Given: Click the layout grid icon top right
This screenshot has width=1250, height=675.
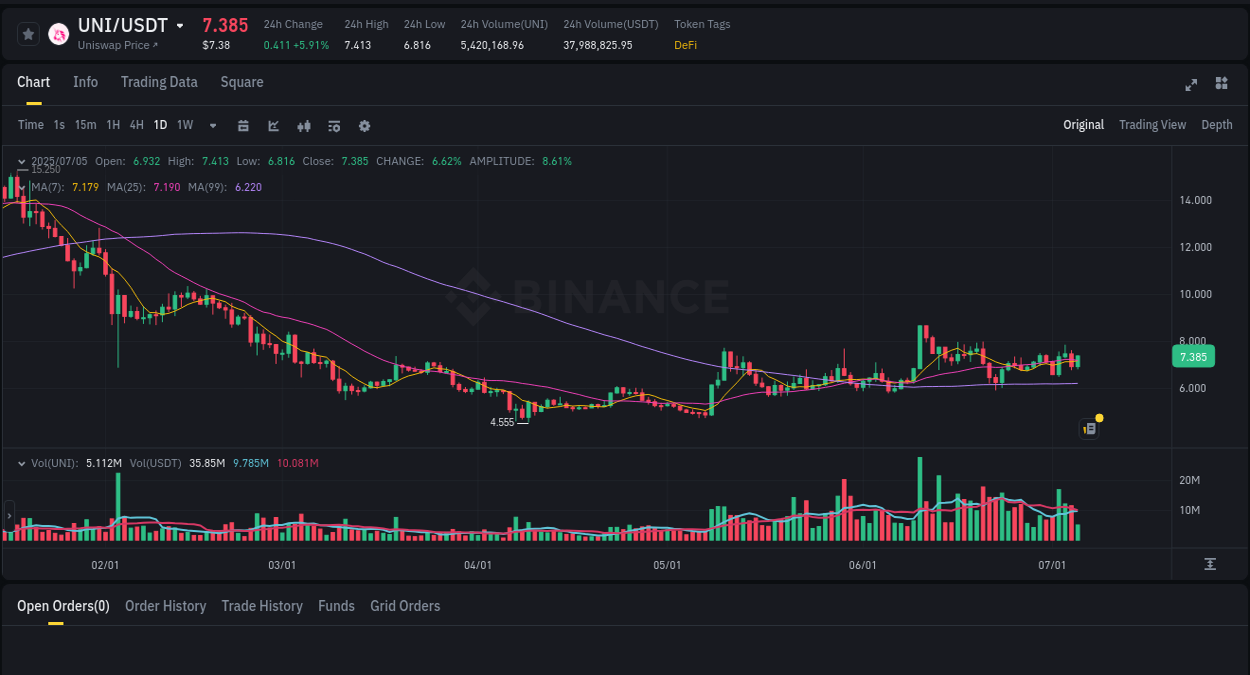Looking at the screenshot, I should (1221, 84).
